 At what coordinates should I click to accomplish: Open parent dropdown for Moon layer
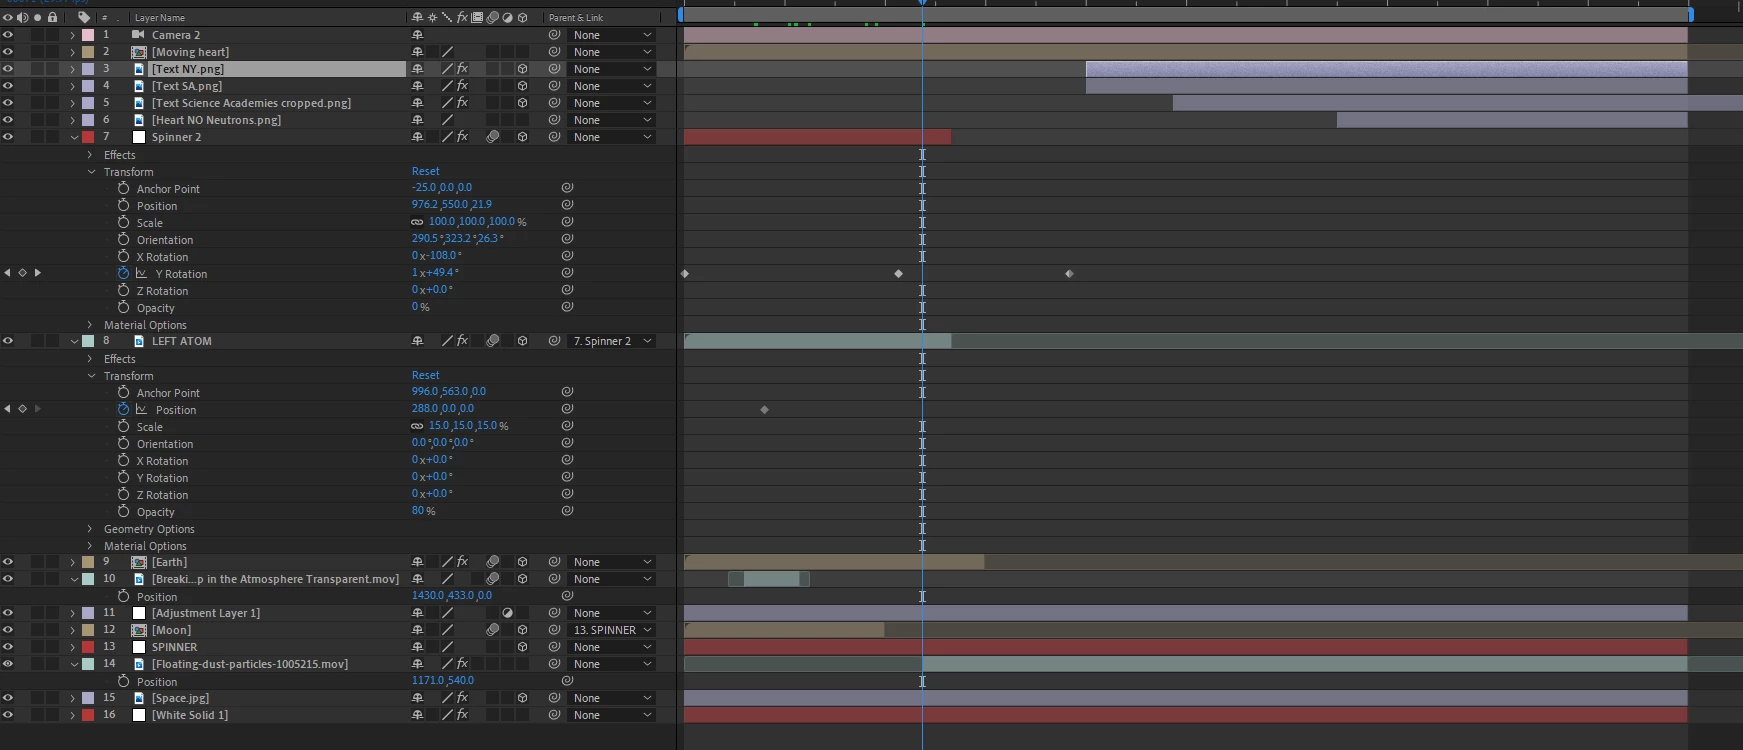[613, 630]
